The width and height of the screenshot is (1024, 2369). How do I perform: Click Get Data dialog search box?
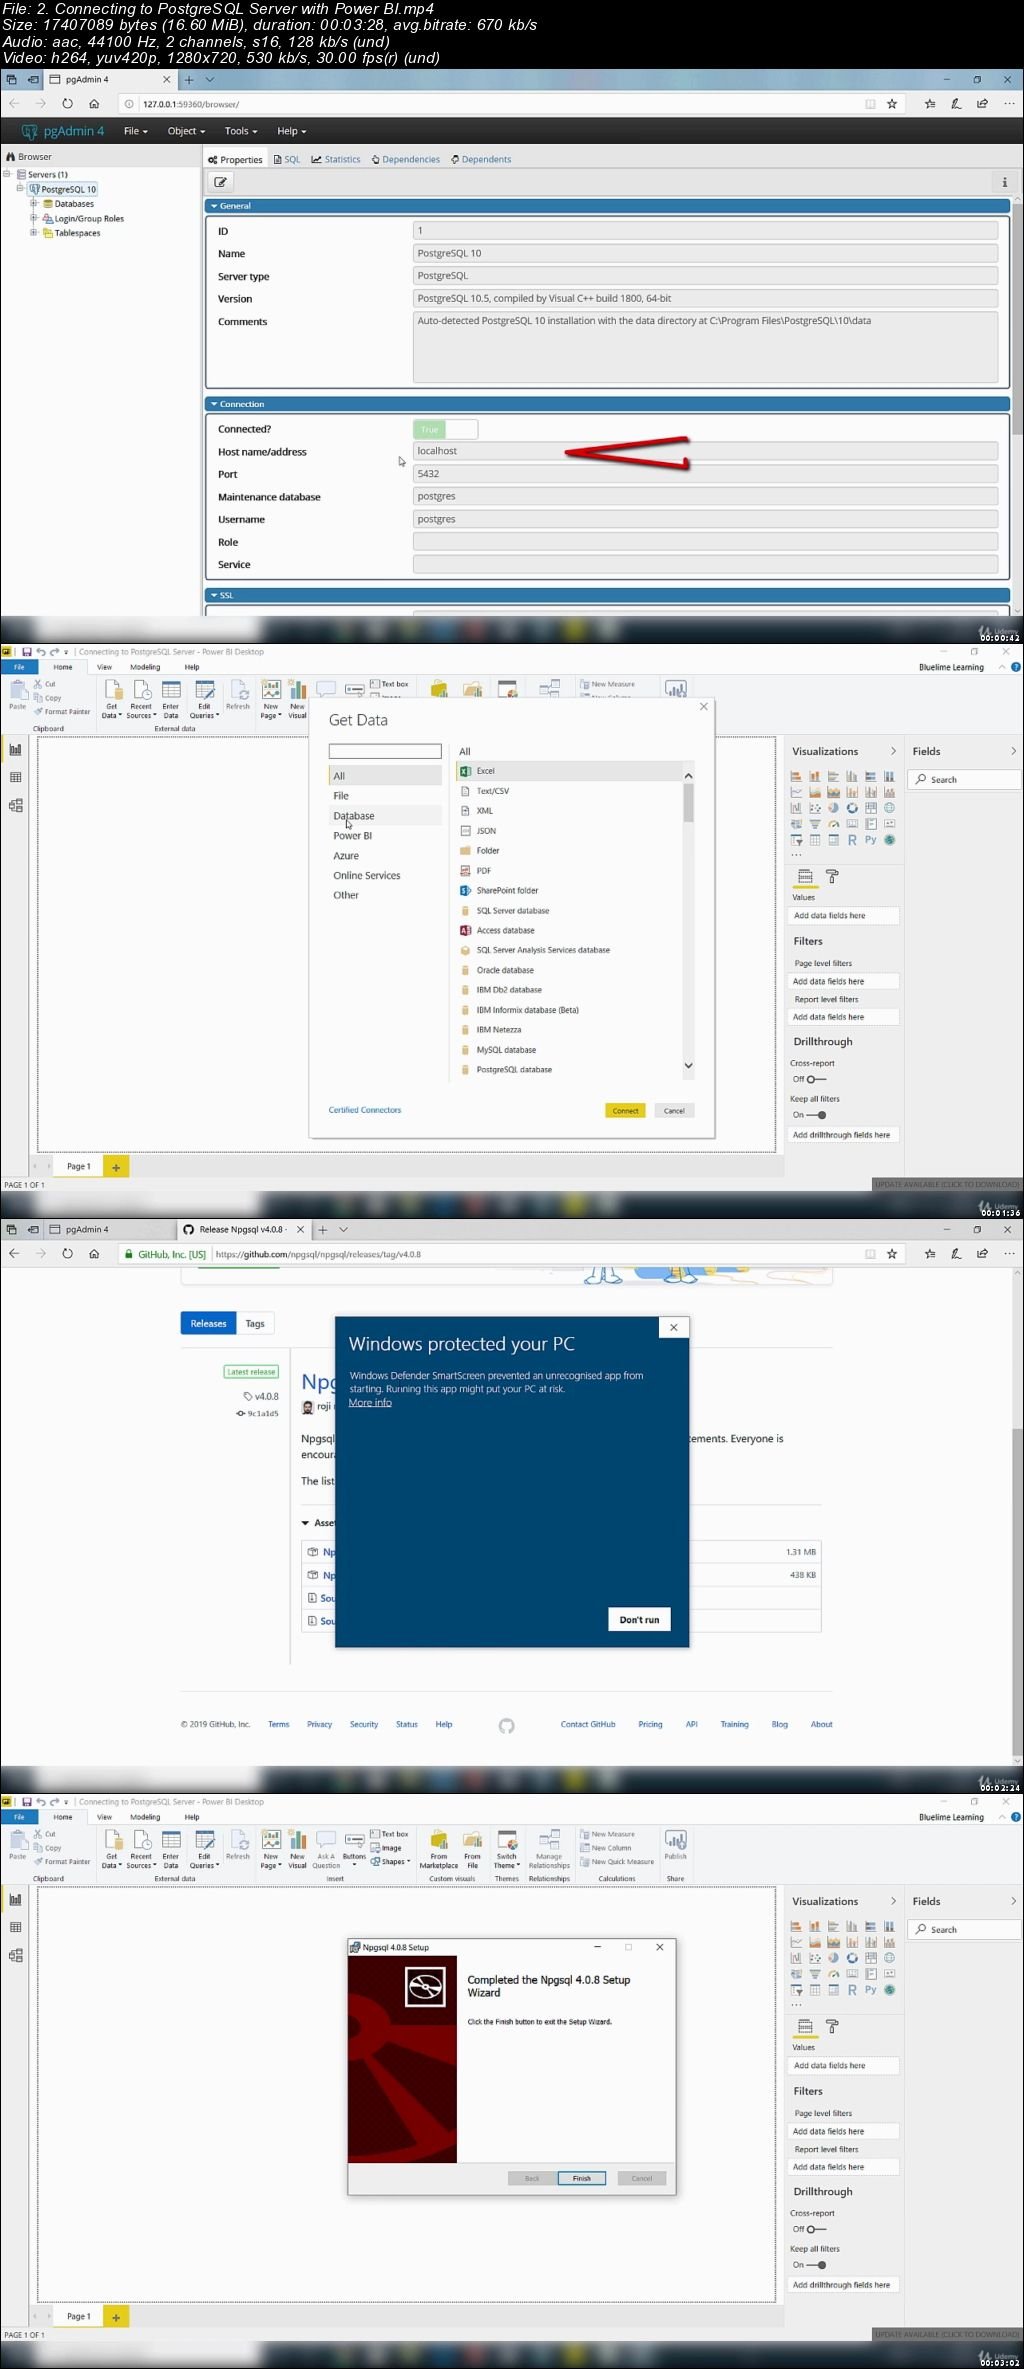point(385,751)
